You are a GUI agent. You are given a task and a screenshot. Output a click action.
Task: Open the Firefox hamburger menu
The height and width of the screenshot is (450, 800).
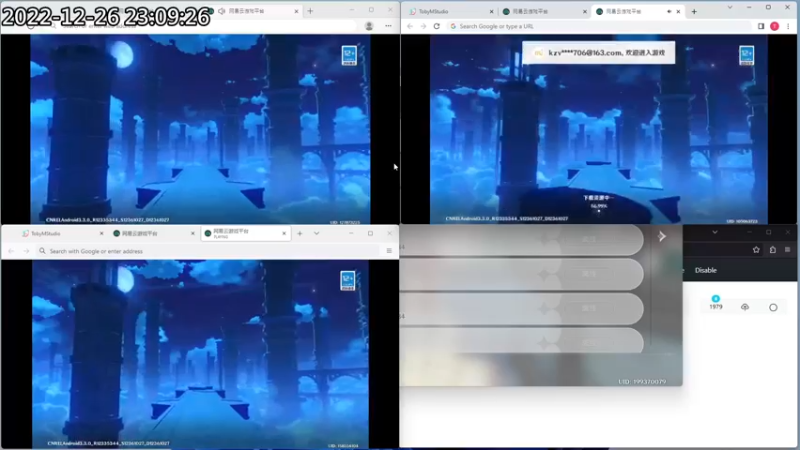389,251
